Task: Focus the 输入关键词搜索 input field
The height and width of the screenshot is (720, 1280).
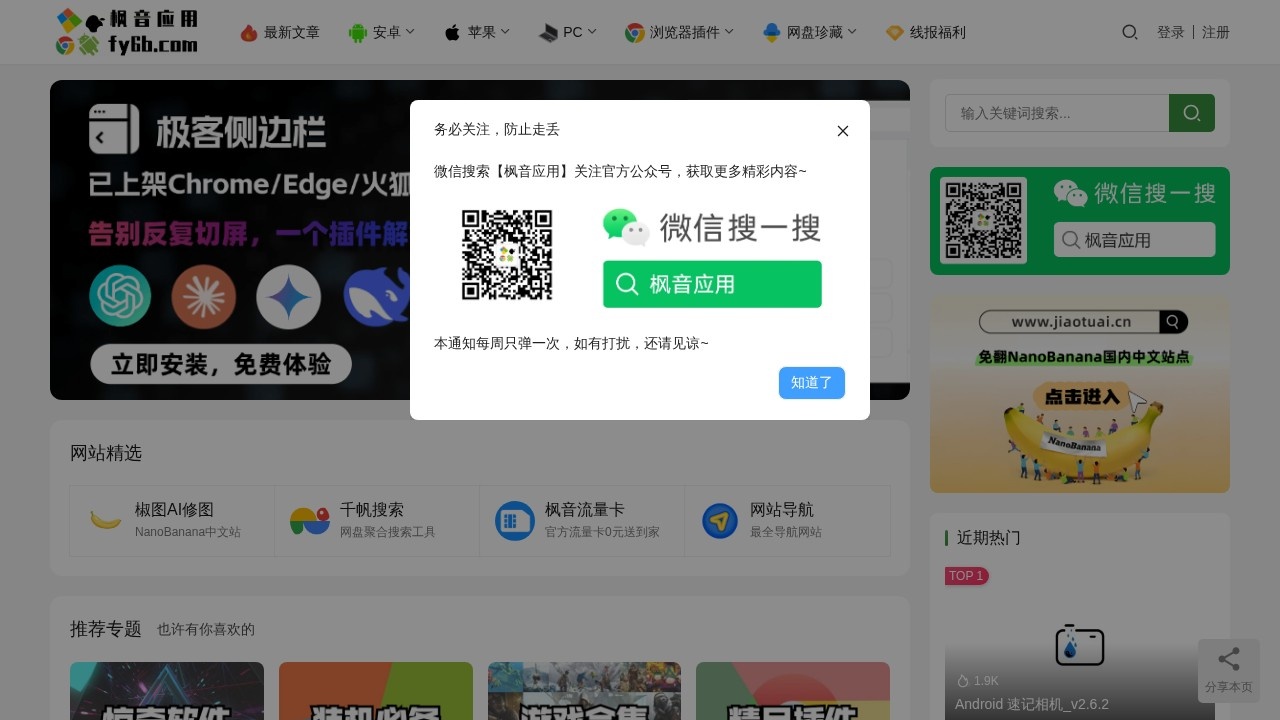Action: tap(1057, 113)
